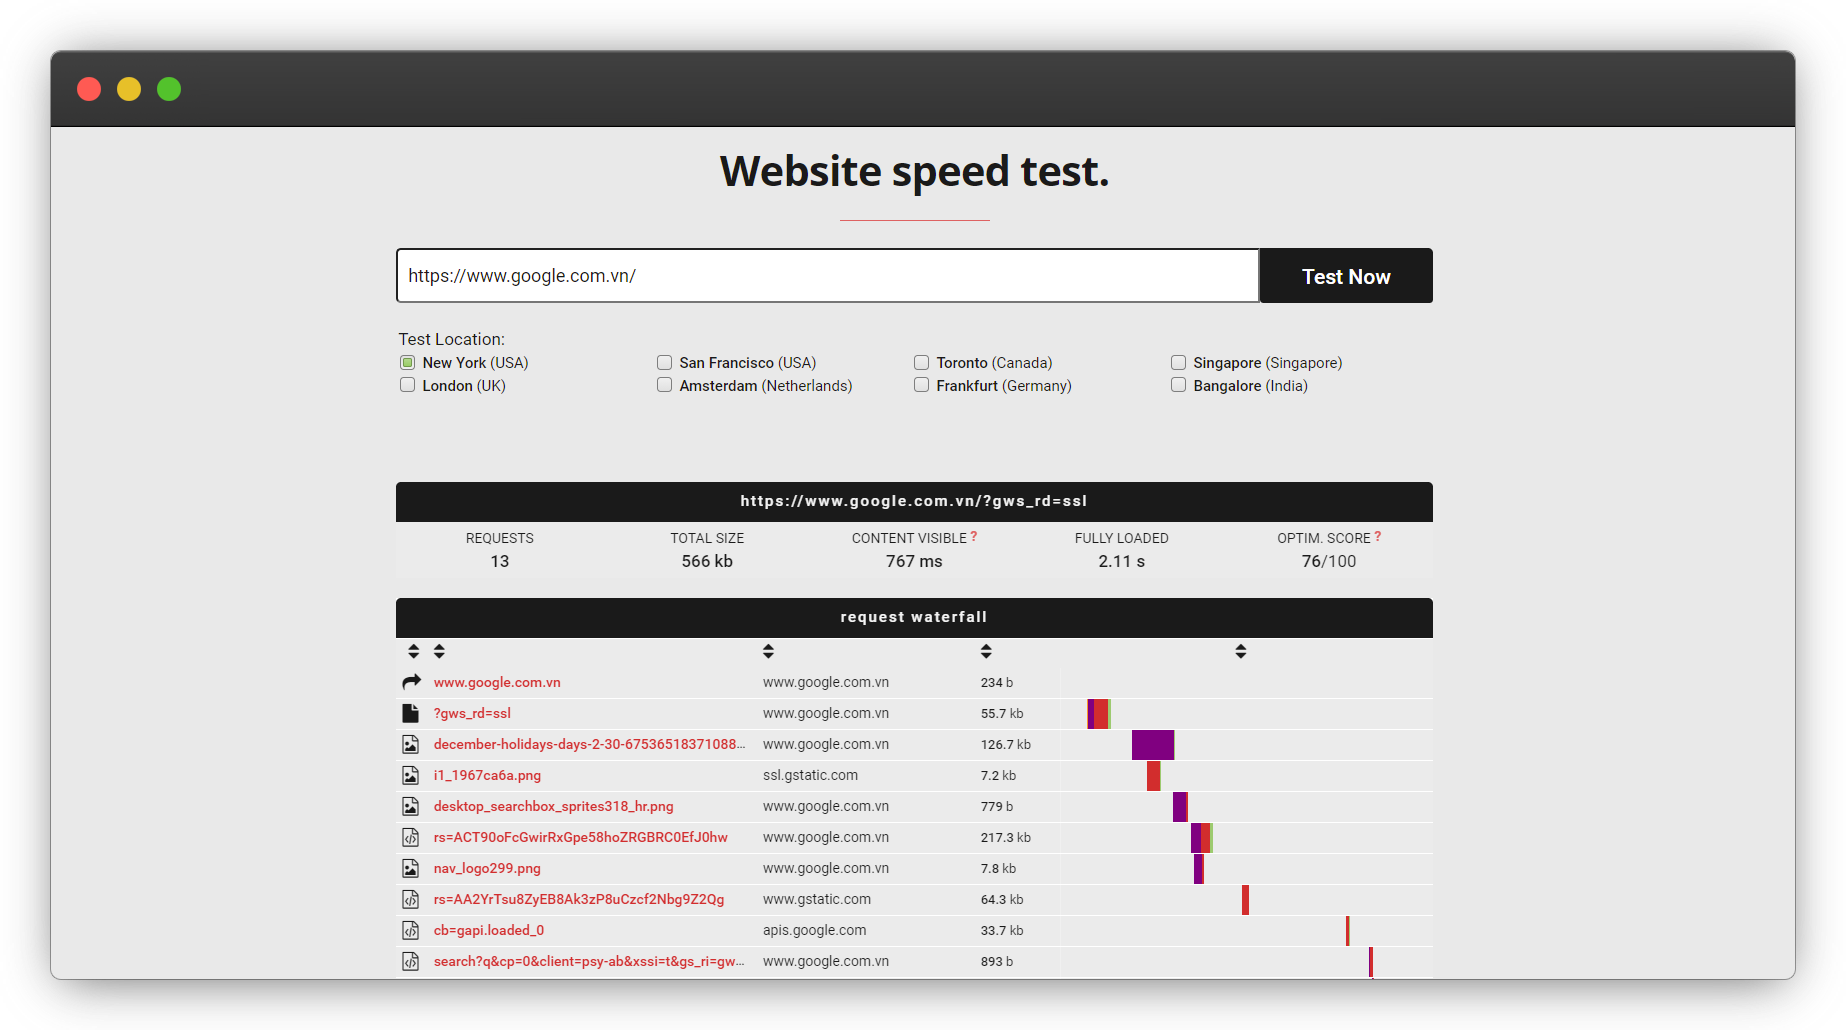The width and height of the screenshot is (1846, 1030).
Task: Enable Amsterdam (Netherlands) test location
Action: coord(664,385)
